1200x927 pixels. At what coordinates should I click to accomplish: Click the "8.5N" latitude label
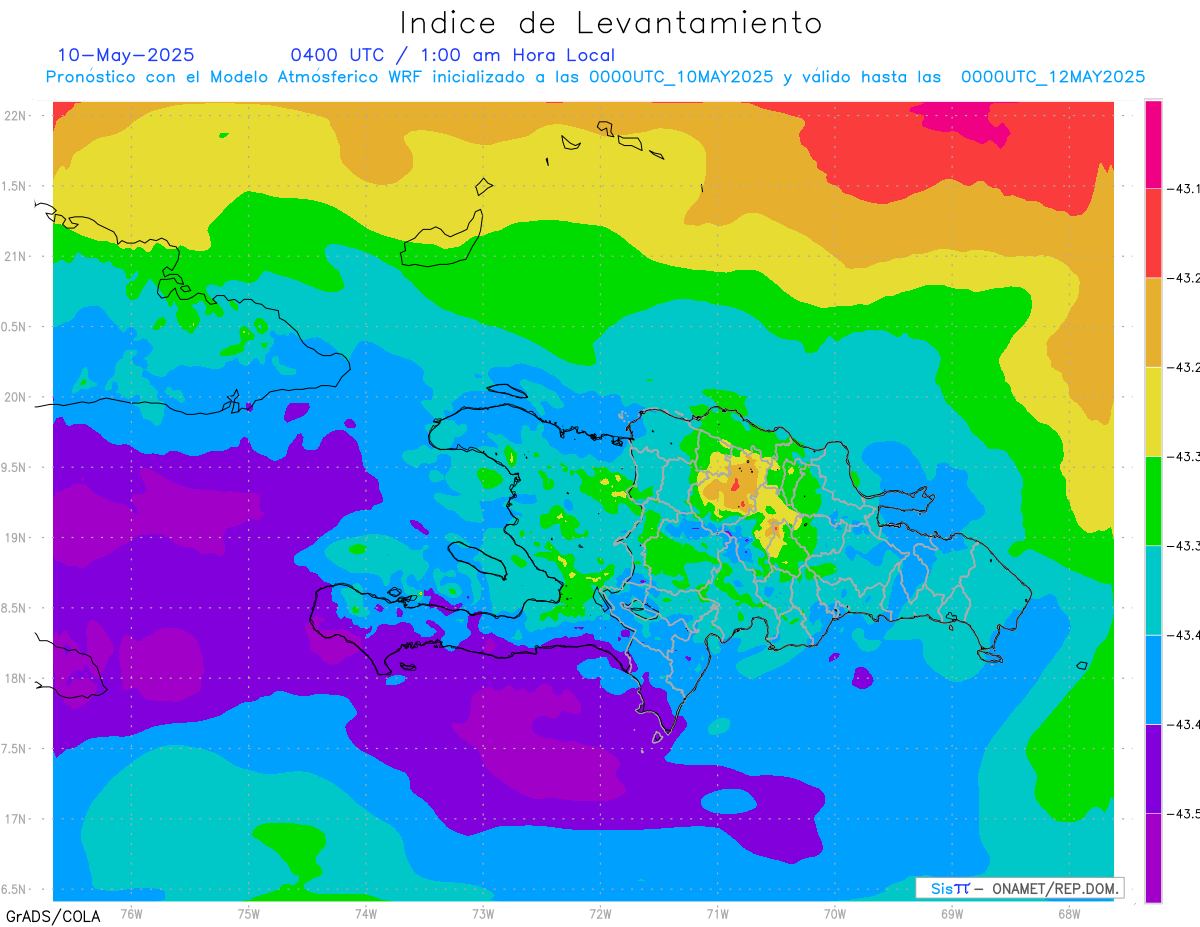(12, 608)
